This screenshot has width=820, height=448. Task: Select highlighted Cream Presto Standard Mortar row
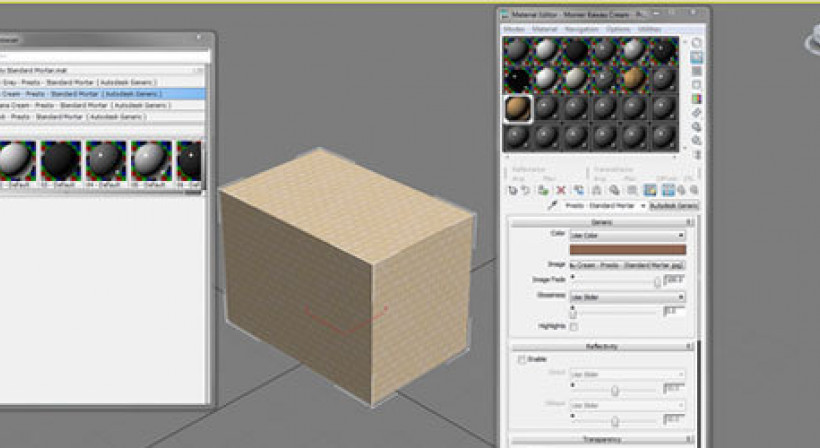coord(102,94)
